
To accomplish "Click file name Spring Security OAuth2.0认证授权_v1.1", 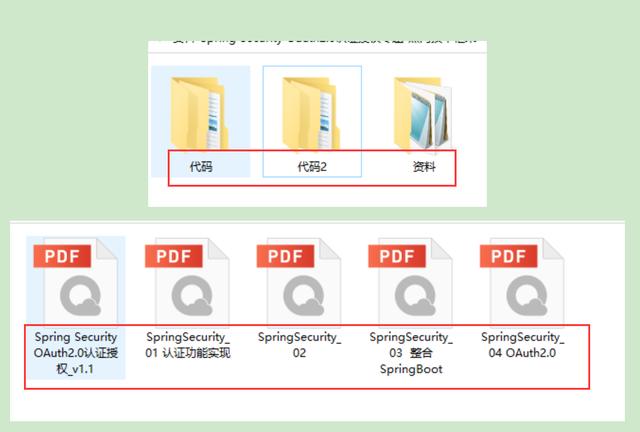I will 76,353.
